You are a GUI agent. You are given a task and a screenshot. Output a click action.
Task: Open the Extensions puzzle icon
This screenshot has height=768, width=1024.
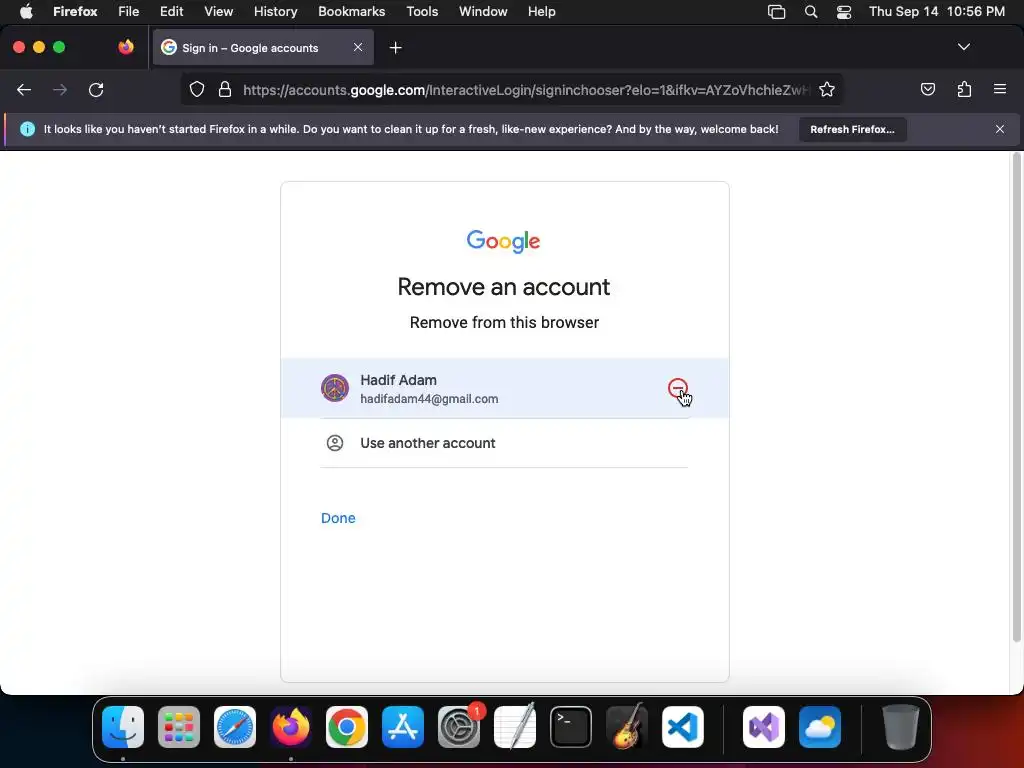coord(965,89)
